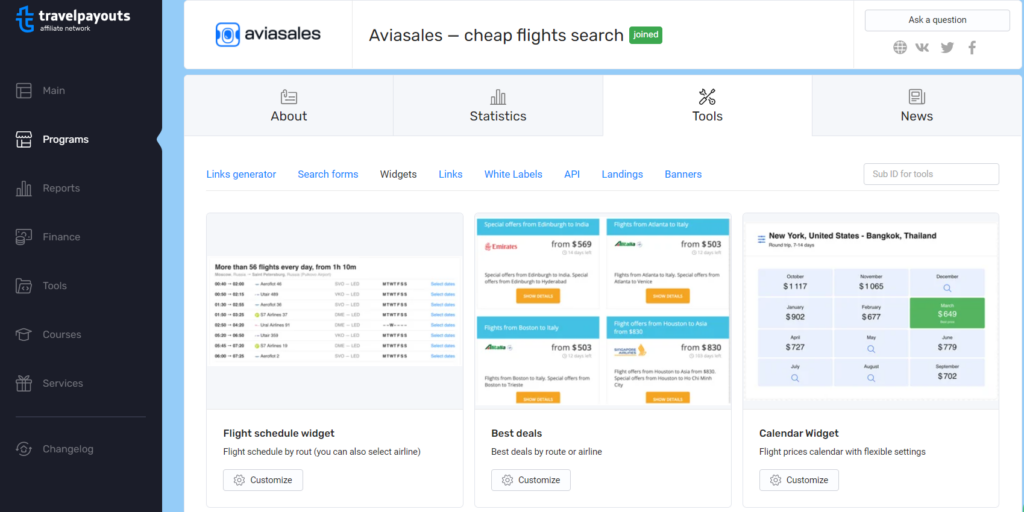Select the February $677 calendar cell
Viewport: 1024px width, 512px height.
pyautogui.click(x=871, y=313)
